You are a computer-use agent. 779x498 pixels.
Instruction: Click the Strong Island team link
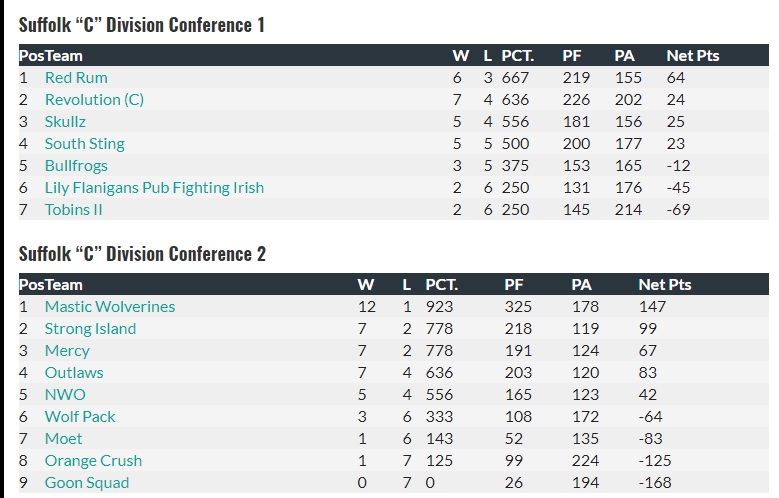click(x=90, y=329)
